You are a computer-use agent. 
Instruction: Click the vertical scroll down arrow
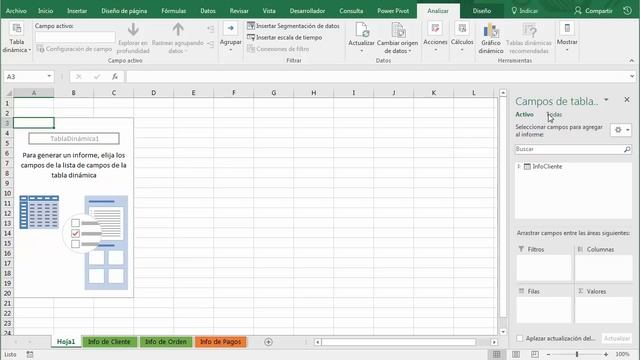point(503,332)
